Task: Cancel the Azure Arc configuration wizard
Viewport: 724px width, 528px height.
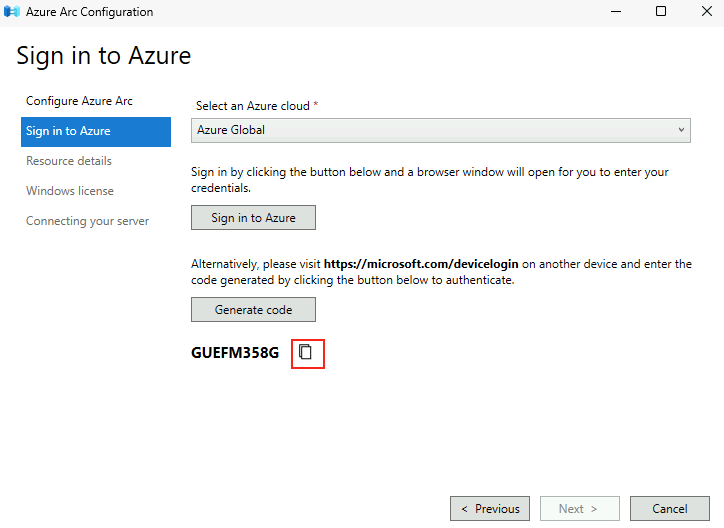Action: (x=670, y=509)
